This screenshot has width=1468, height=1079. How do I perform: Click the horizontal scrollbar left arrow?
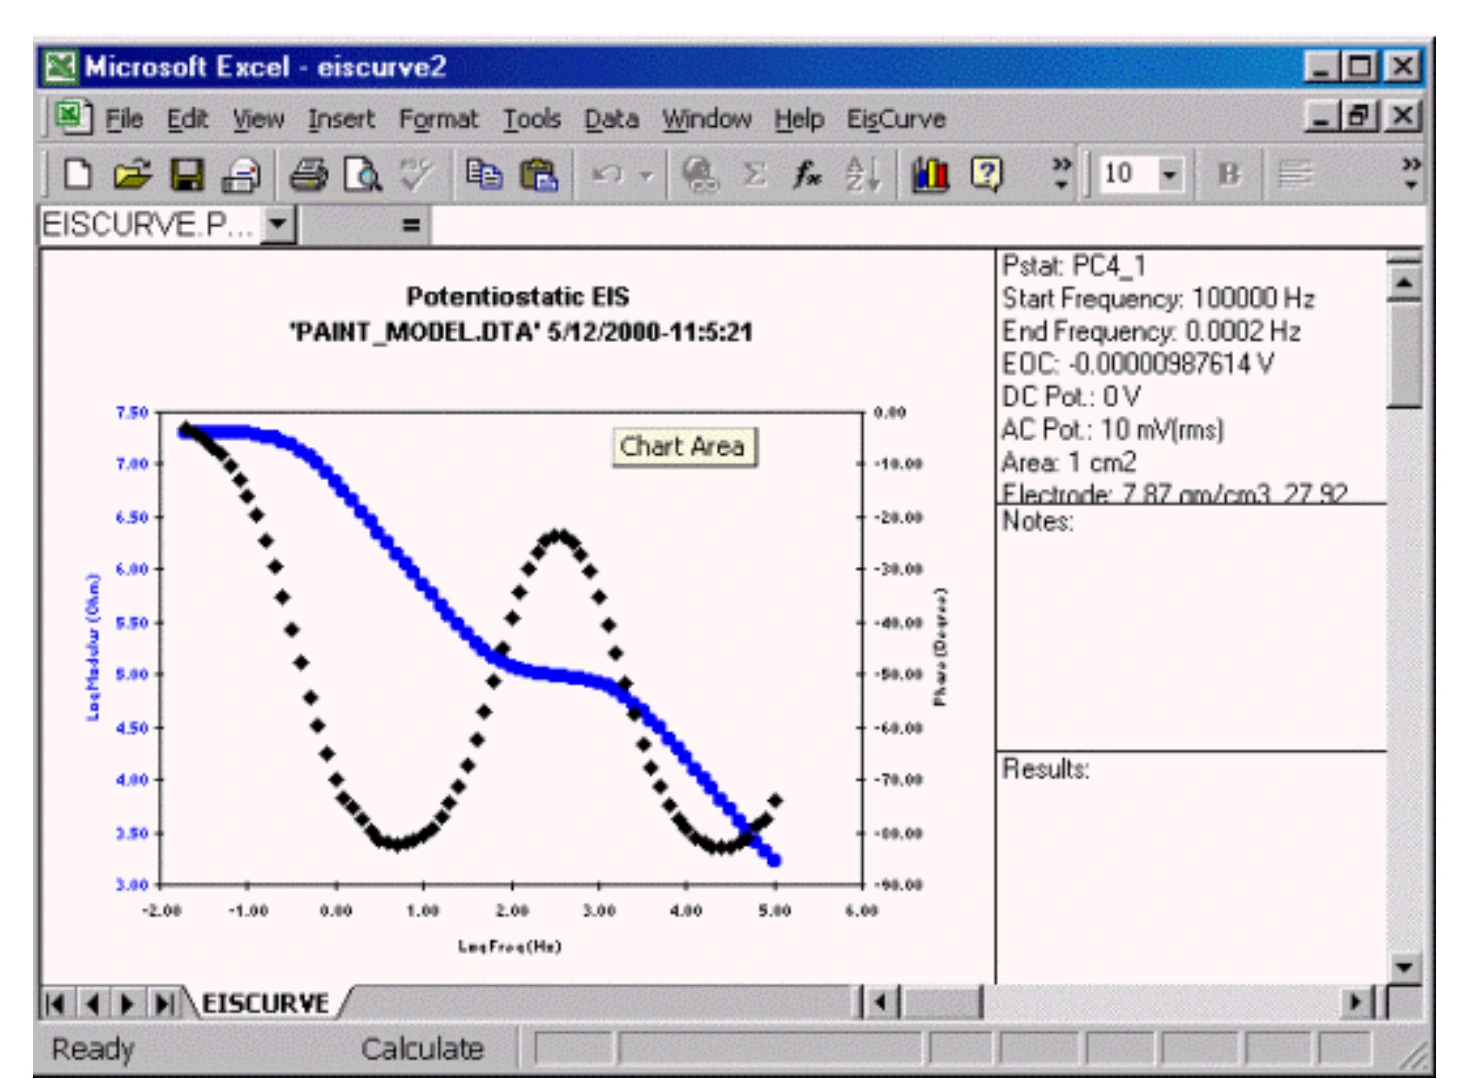[x=880, y=1002]
